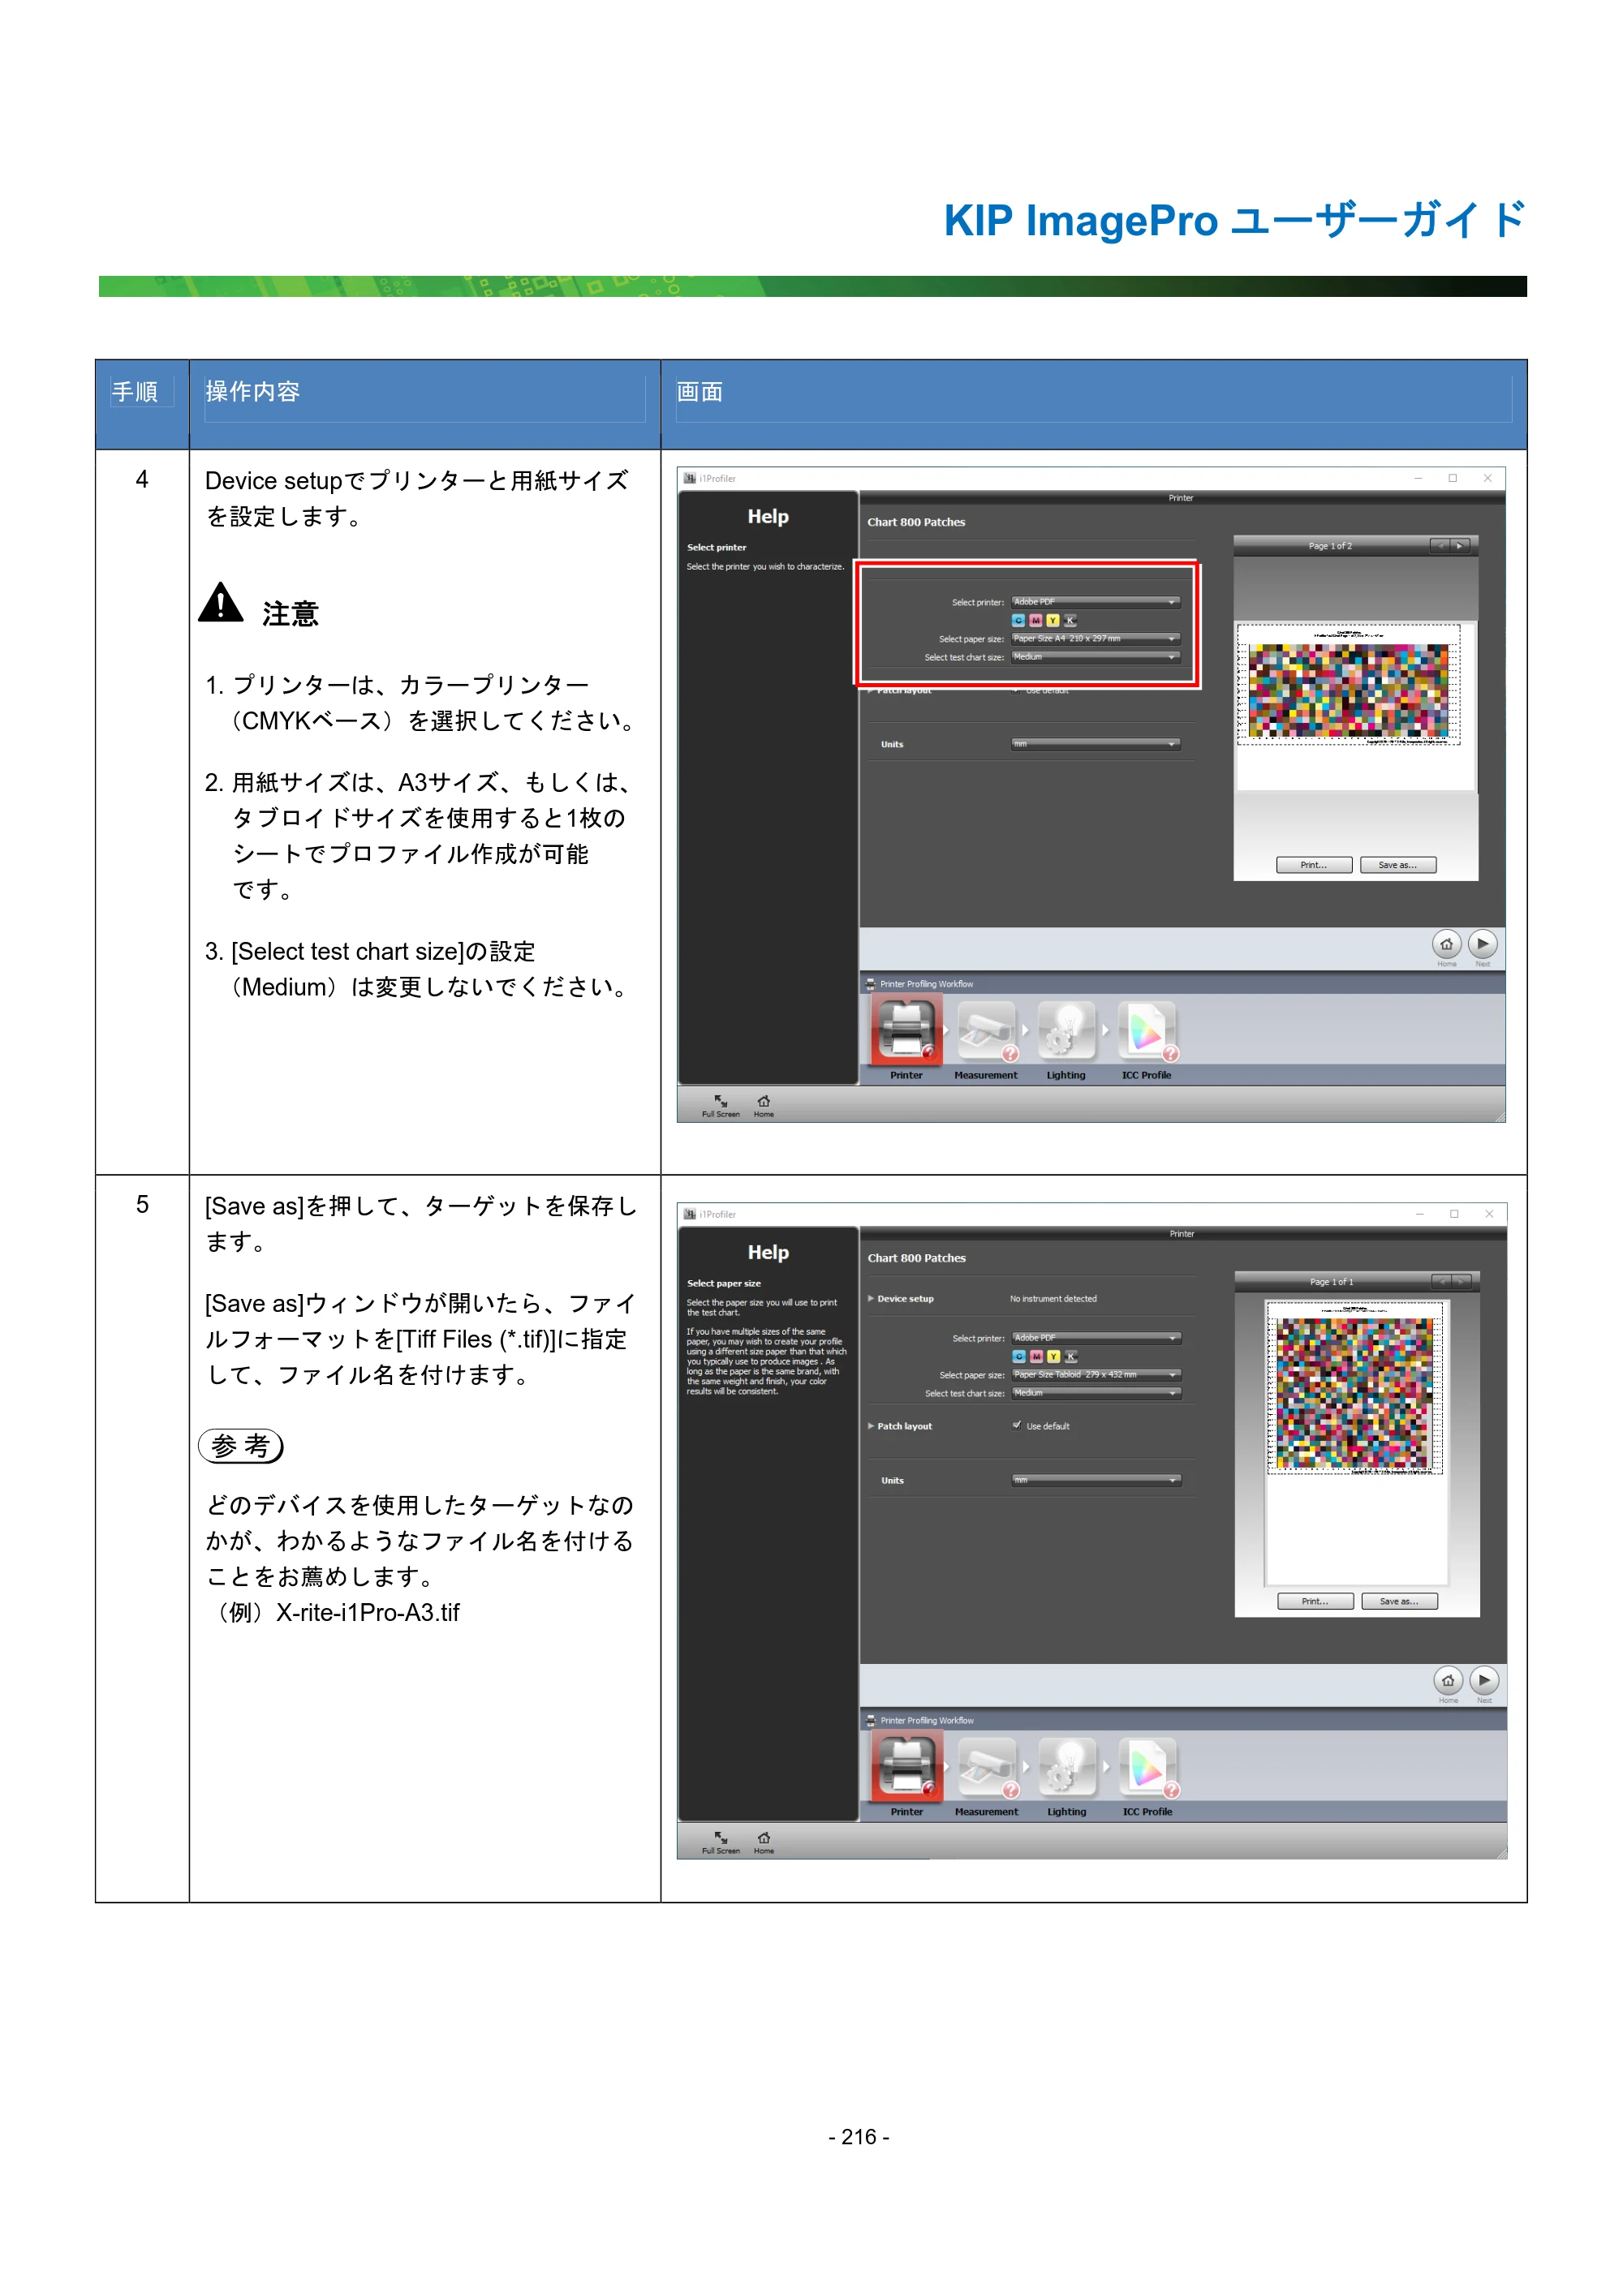Click Save as... in lower i1Profiler window
The height and width of the screenshot is (2296, 1623).
click(1399, 1601)
